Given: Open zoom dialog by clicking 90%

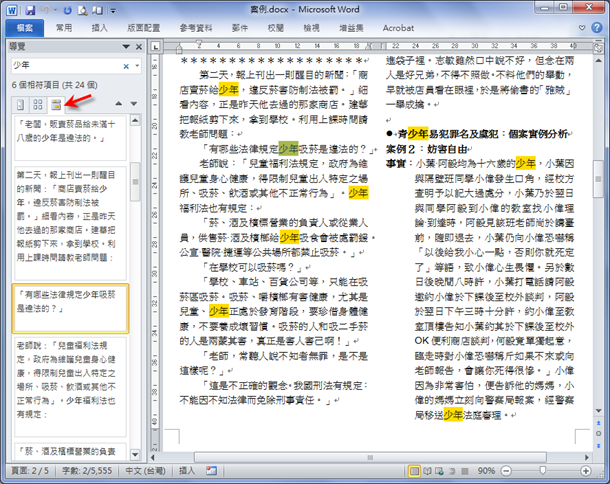Looking at the screenshot, I should (486, 471).
